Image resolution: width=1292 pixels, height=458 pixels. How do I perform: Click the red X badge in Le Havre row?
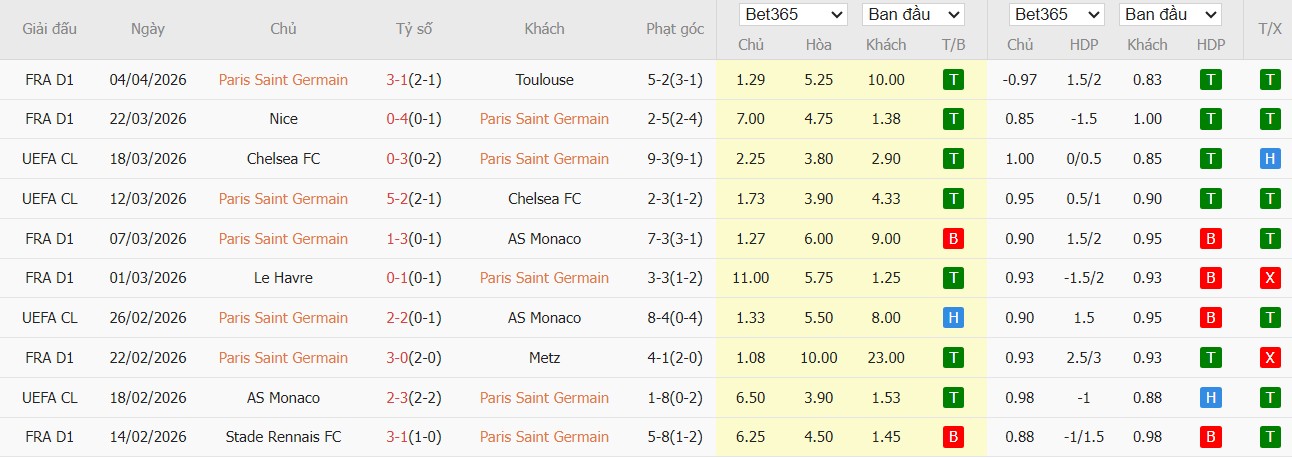coord(1270,278)
